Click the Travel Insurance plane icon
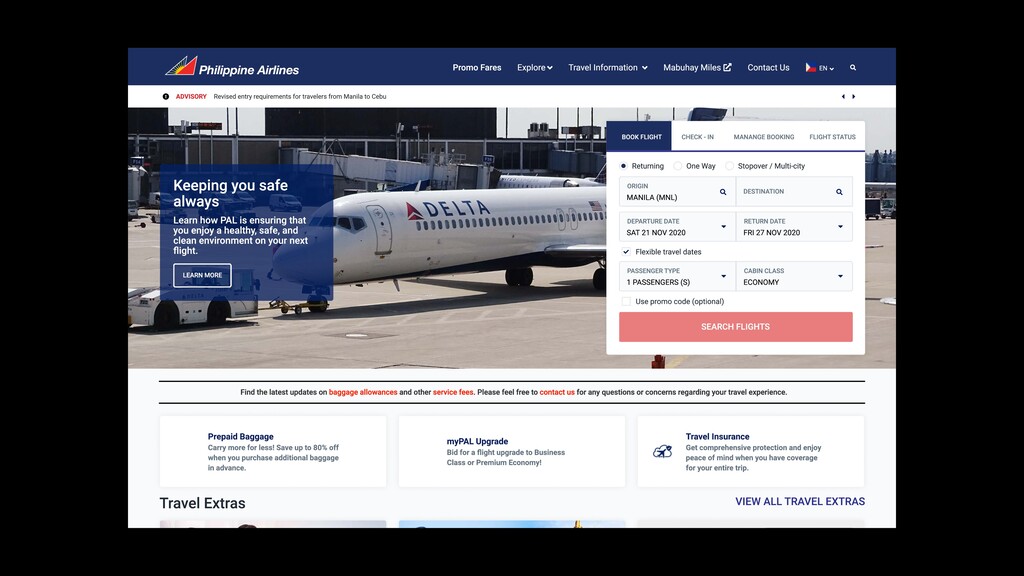This screenshot has width=1024, height=576. tap(662, 451)
